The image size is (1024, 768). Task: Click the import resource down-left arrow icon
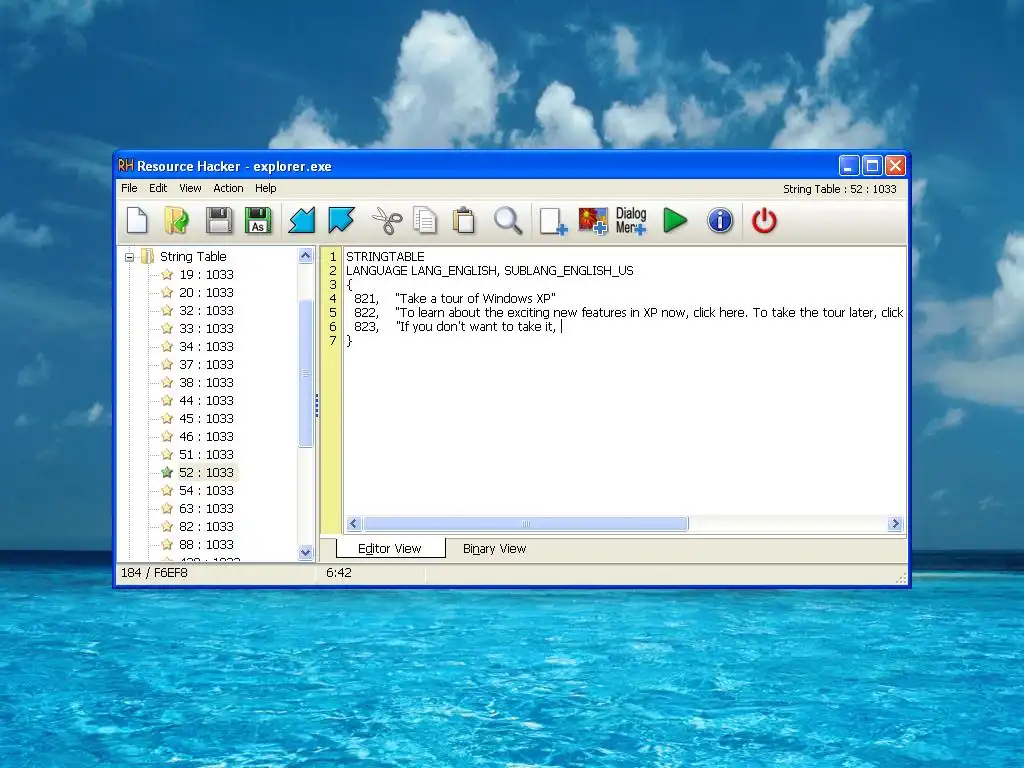(302, 220)
